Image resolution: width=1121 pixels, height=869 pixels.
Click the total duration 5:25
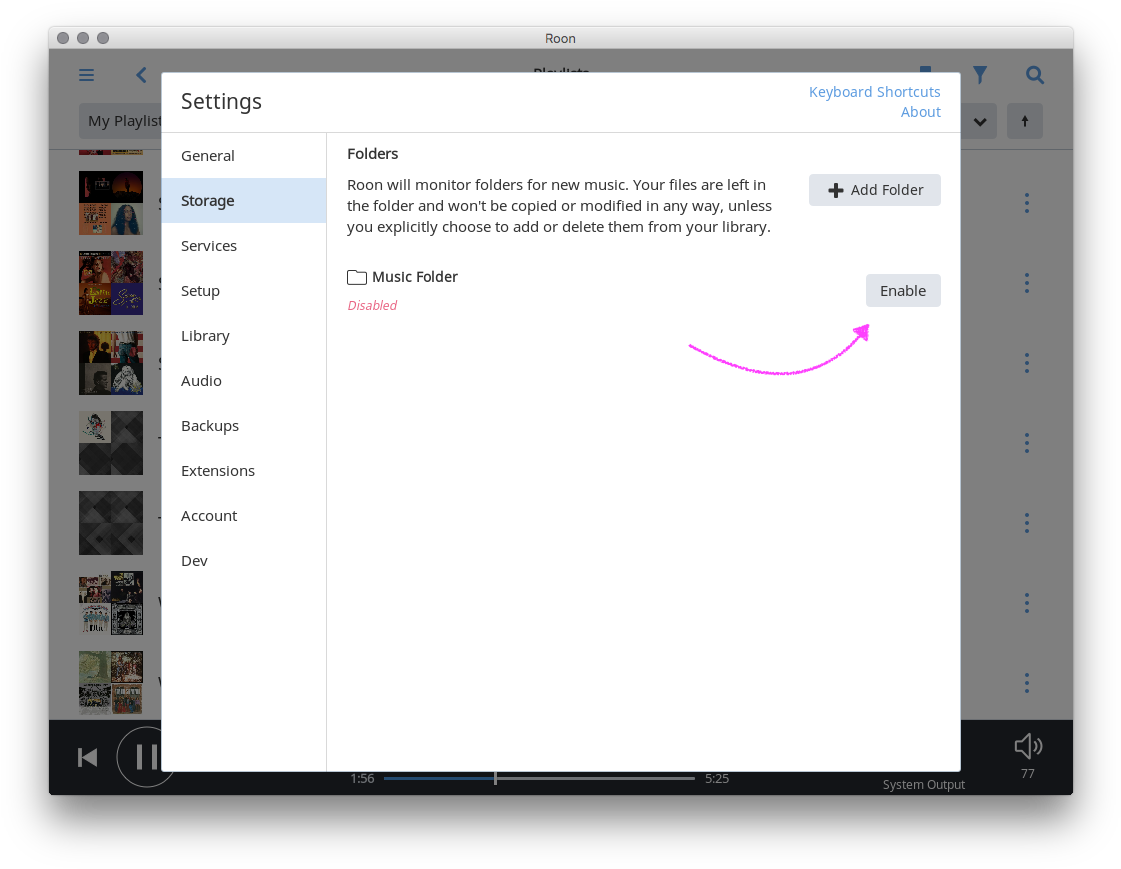pos(717,779)
